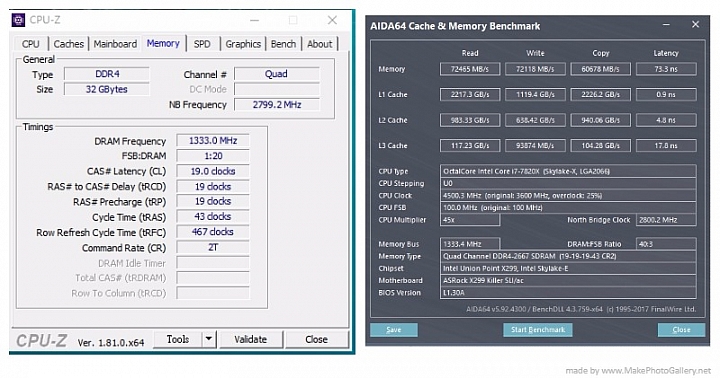The width and height of the screenshot is (720, 378).
Task: Click the CAS# Latency 19.0 clocks value
Action: [x=213, y=171]
